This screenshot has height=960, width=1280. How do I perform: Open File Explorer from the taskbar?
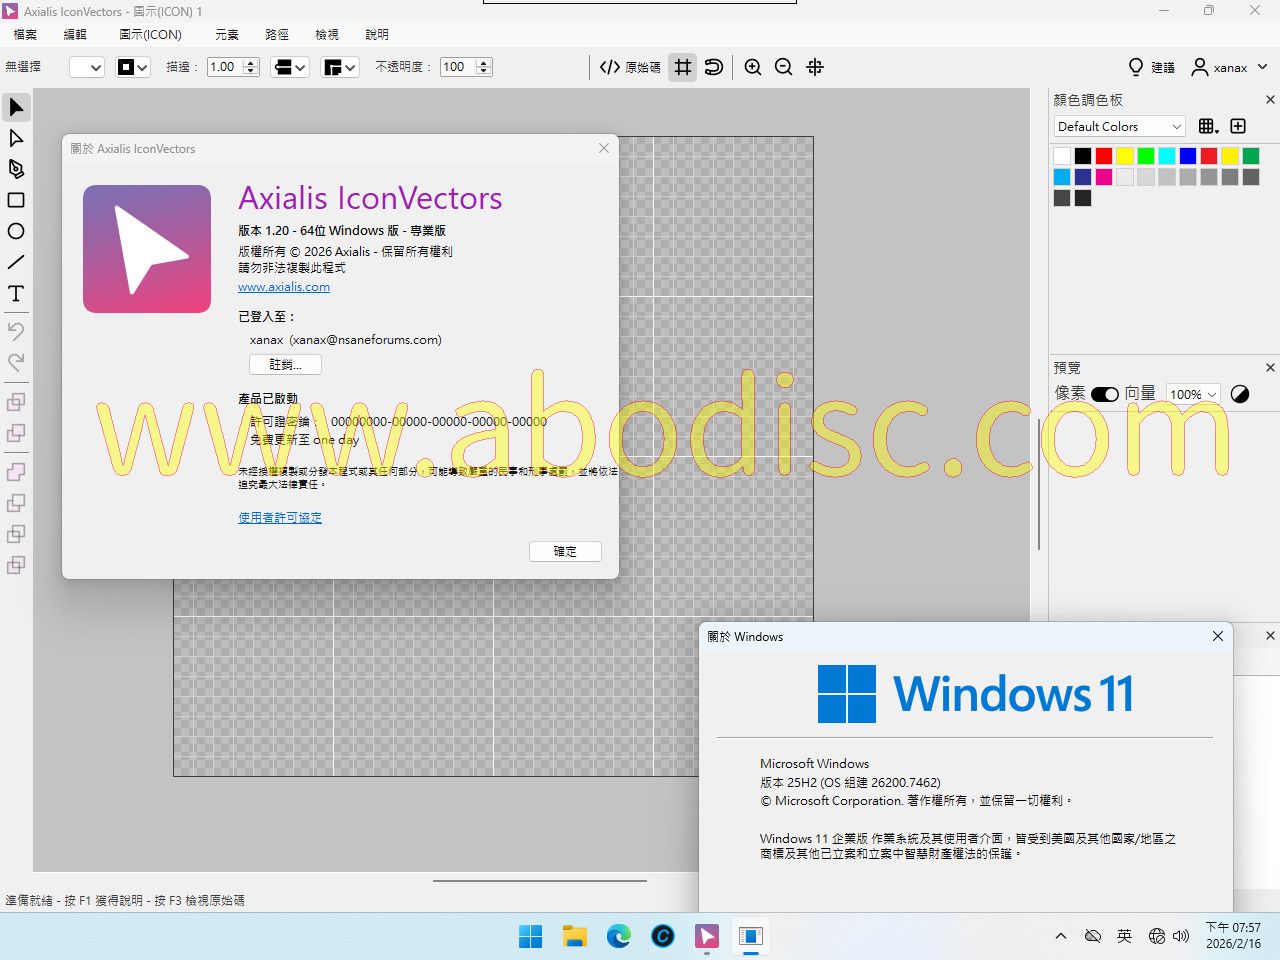pyautogui.click(x=575, y=936)
